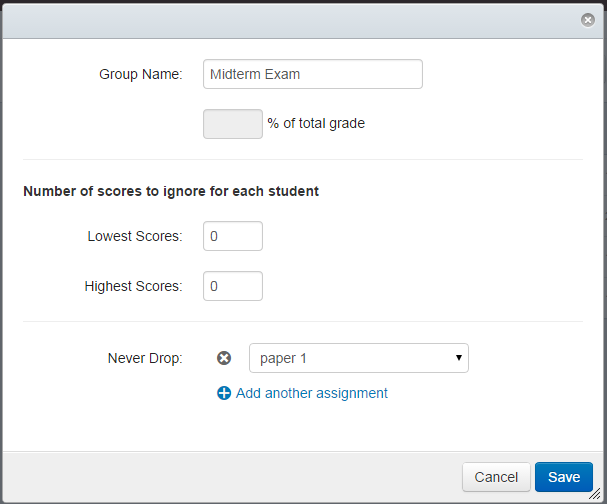Remove paper 1 from Never Drop

pos(224,358)
